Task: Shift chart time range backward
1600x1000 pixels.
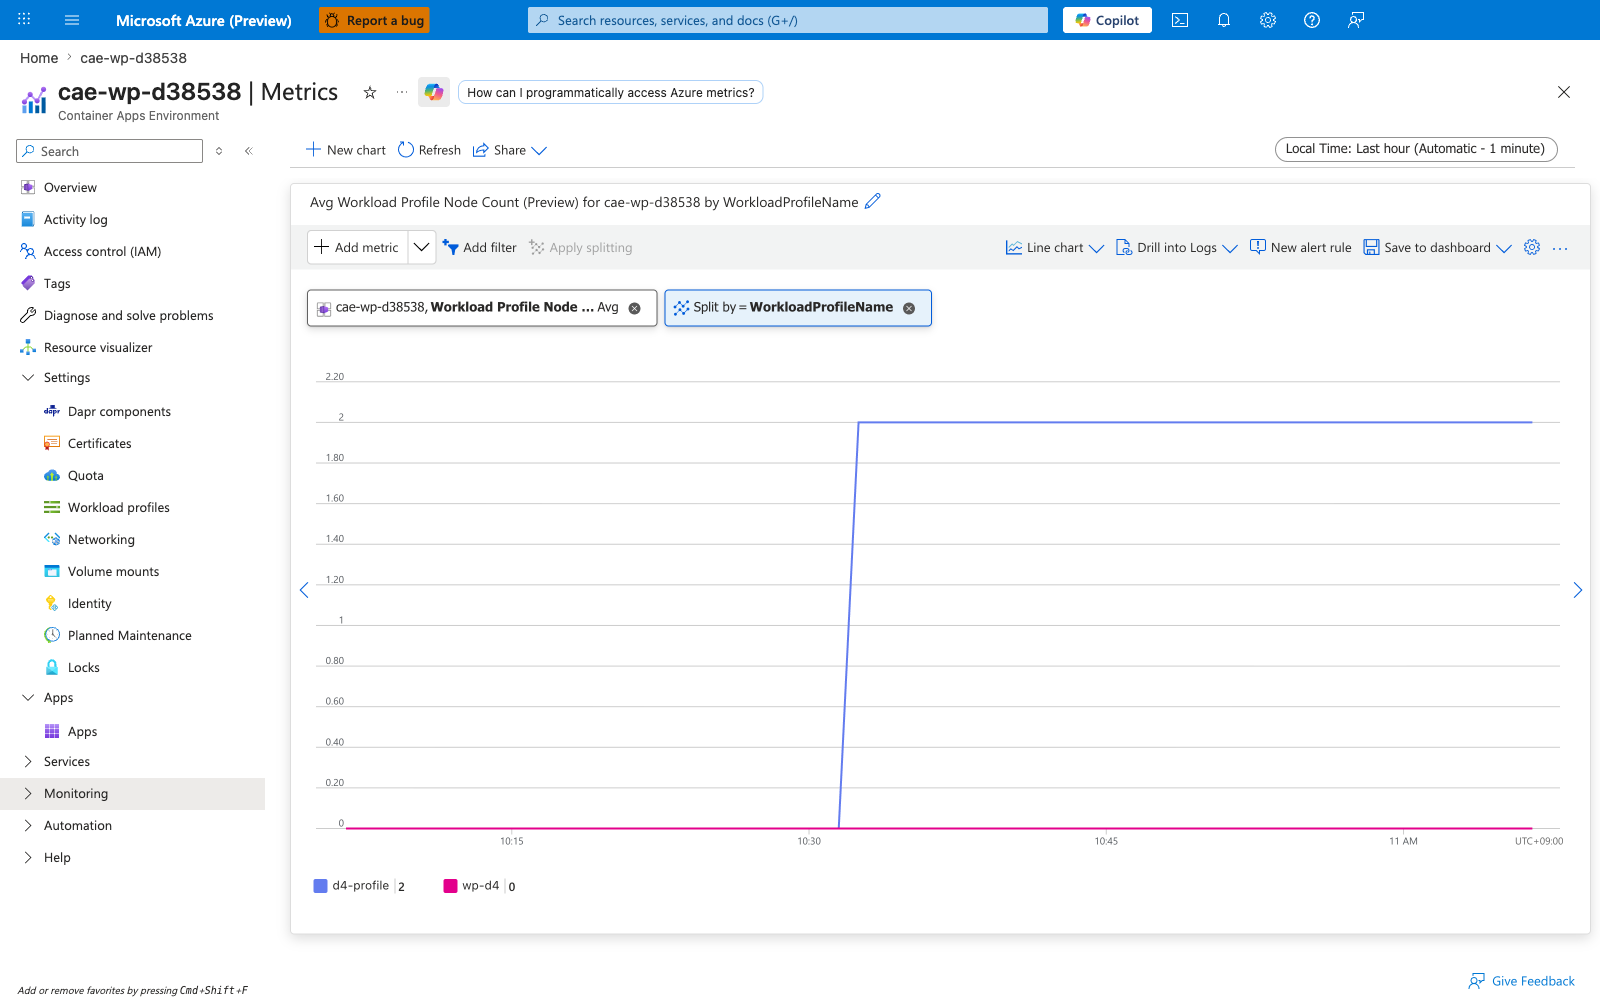Action: 304,590
